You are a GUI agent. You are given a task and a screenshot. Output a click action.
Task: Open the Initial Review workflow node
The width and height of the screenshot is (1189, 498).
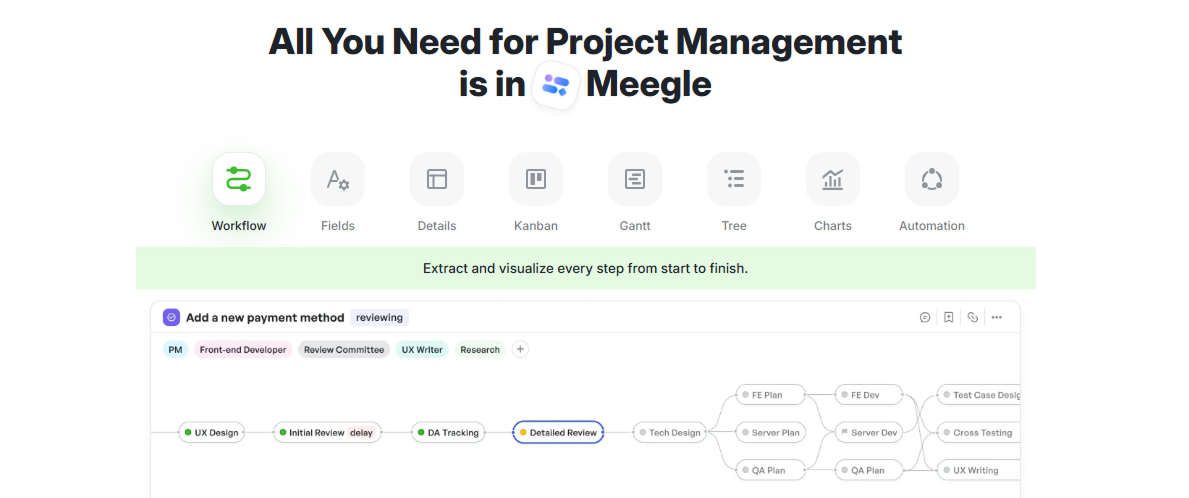coord(328,433)
